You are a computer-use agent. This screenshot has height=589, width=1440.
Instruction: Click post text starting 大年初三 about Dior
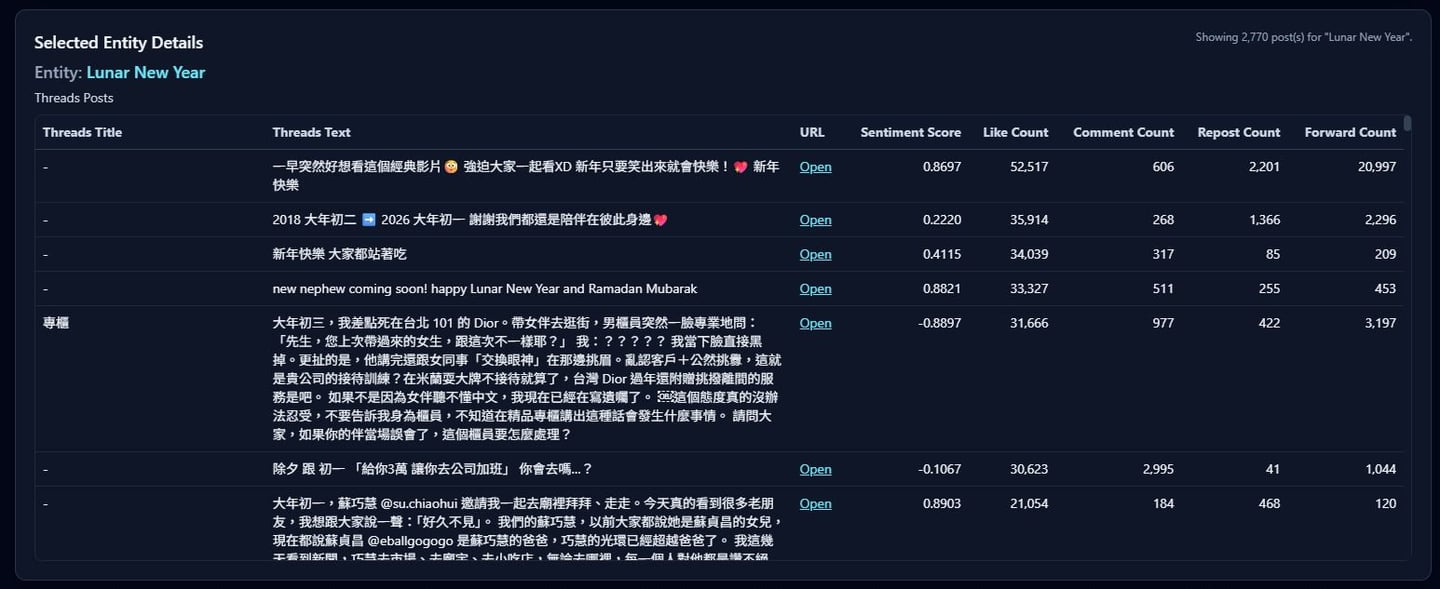[x=527, y=379]
